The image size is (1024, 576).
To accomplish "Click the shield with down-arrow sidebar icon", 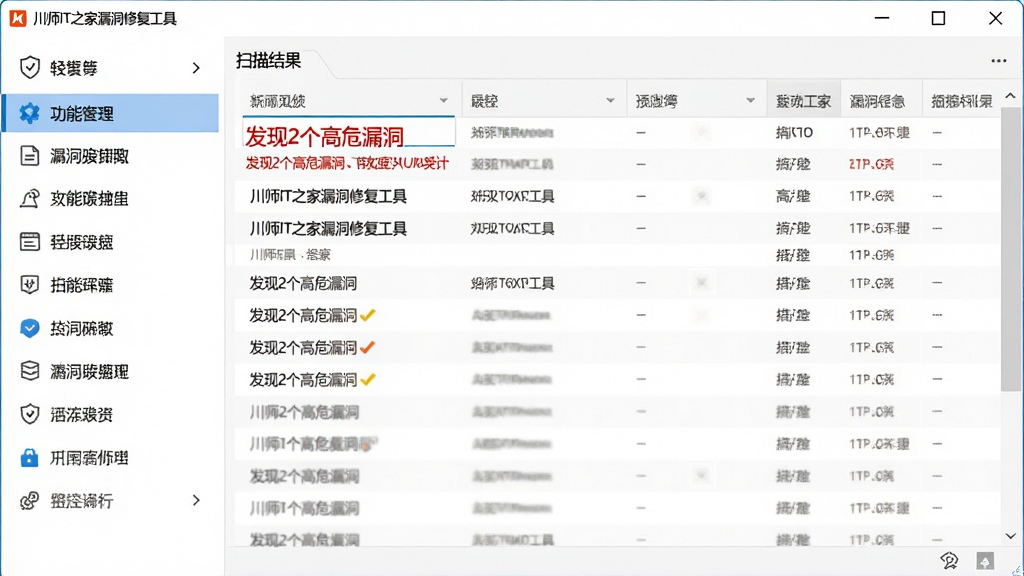I will (x=29, y=285).
